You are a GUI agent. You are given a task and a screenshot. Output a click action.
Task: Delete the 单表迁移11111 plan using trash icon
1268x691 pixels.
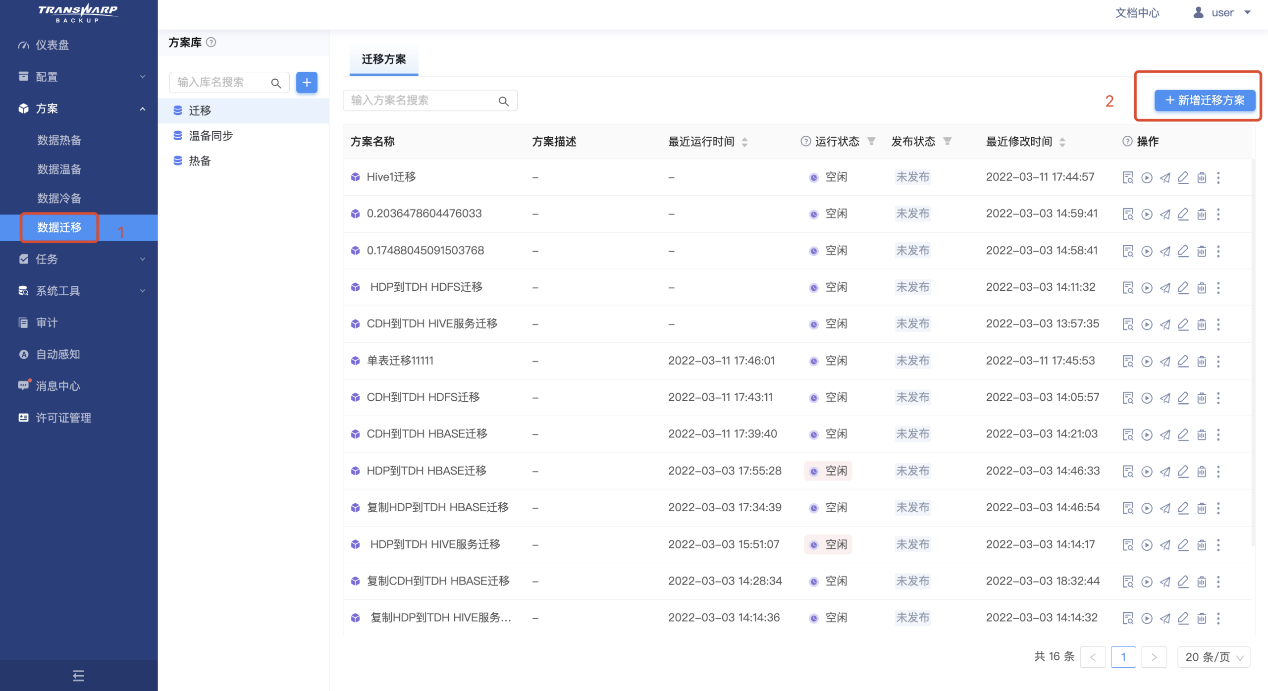point(1201,361)
